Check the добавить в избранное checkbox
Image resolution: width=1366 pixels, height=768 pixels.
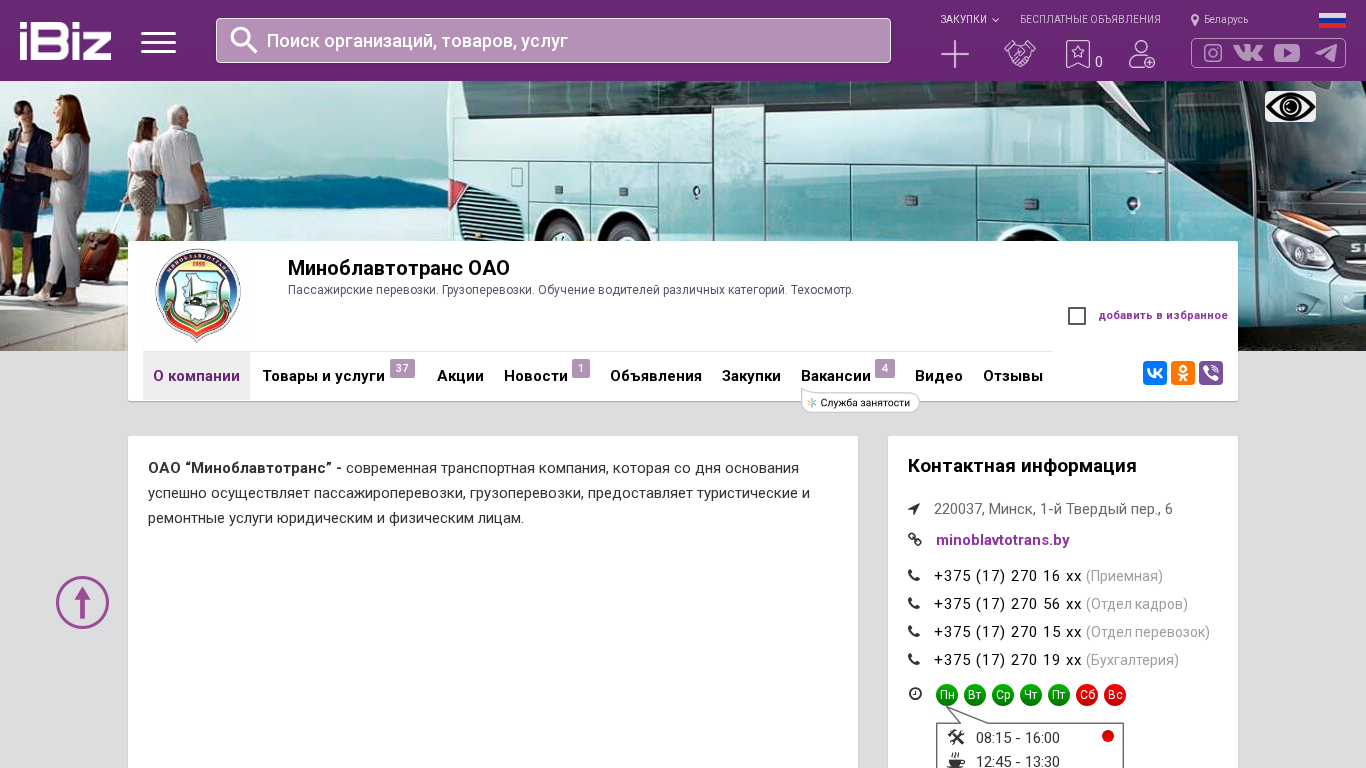[x=1077, y=316]
